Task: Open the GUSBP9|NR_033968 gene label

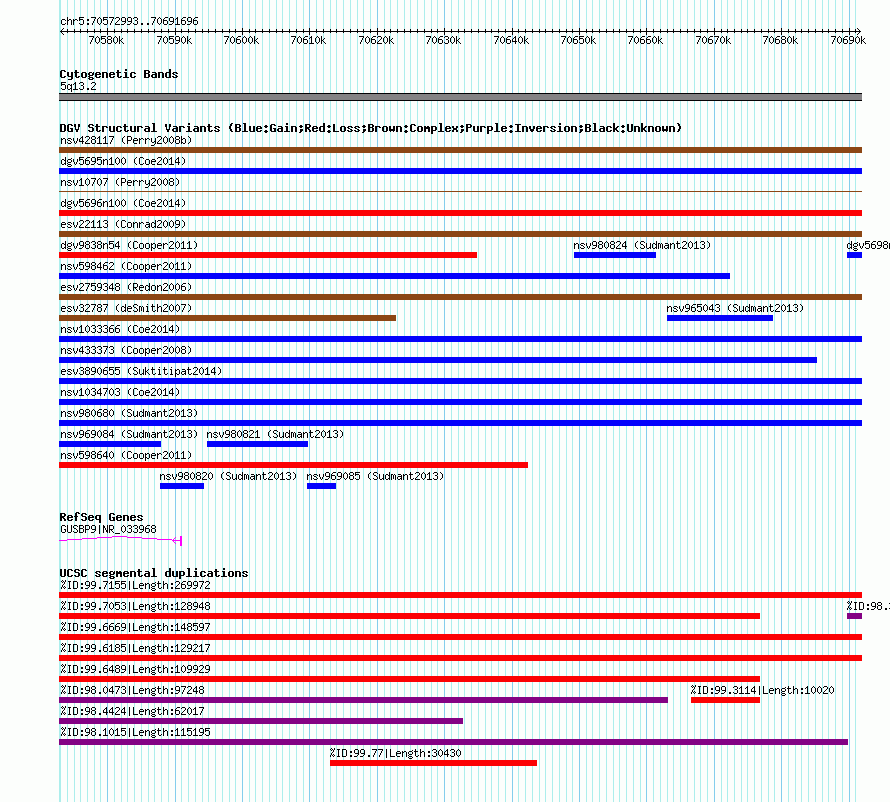Action: point(108,529)
